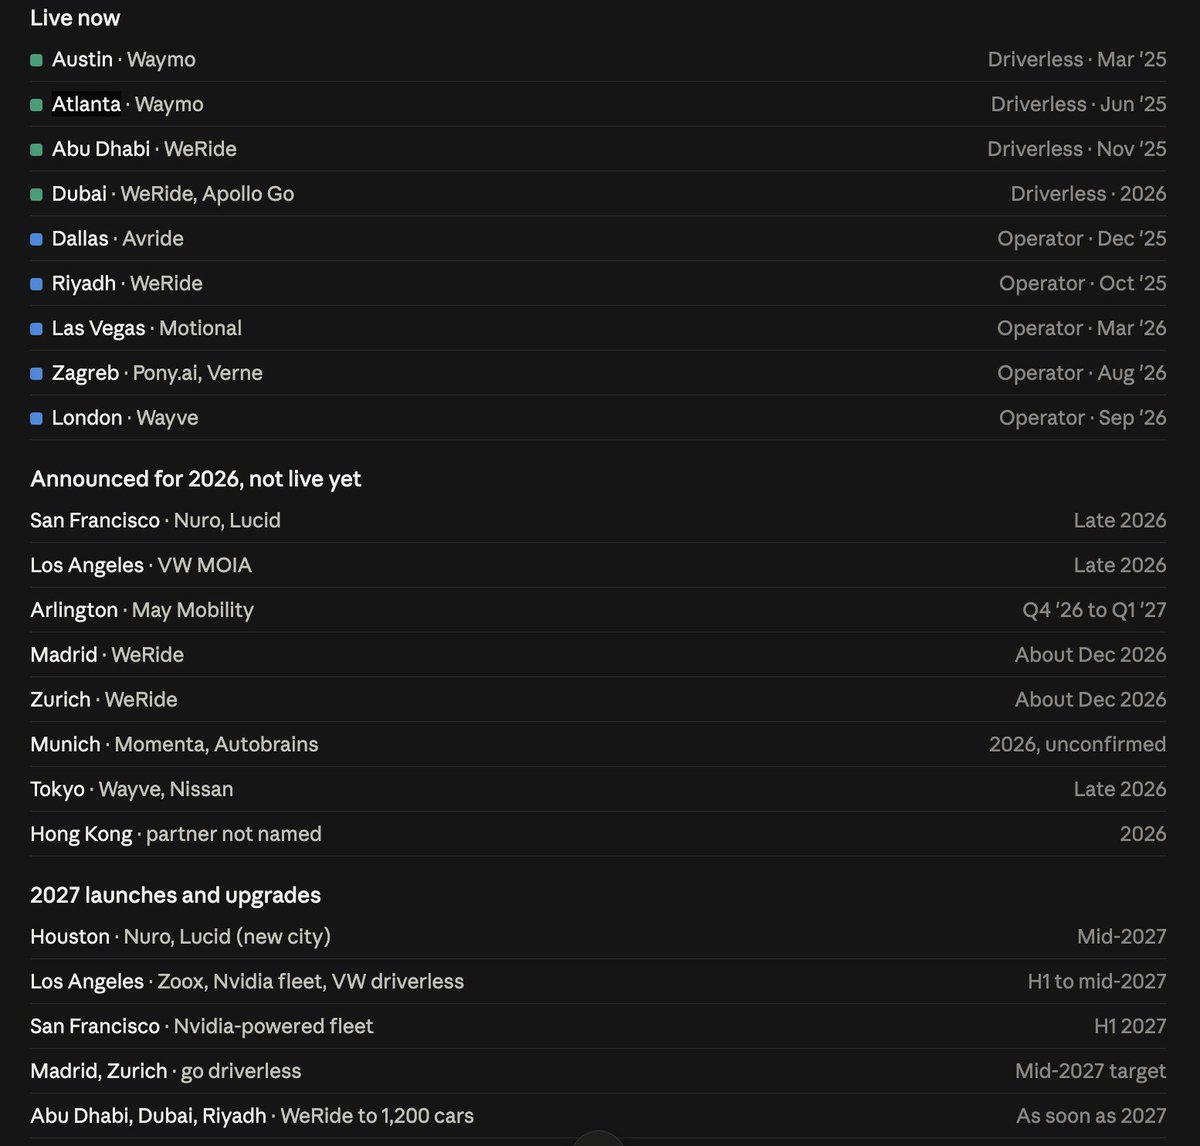Select the highlighted Atlanta city name
The image size is (1200, 1146).
click(x=86, y=104)
